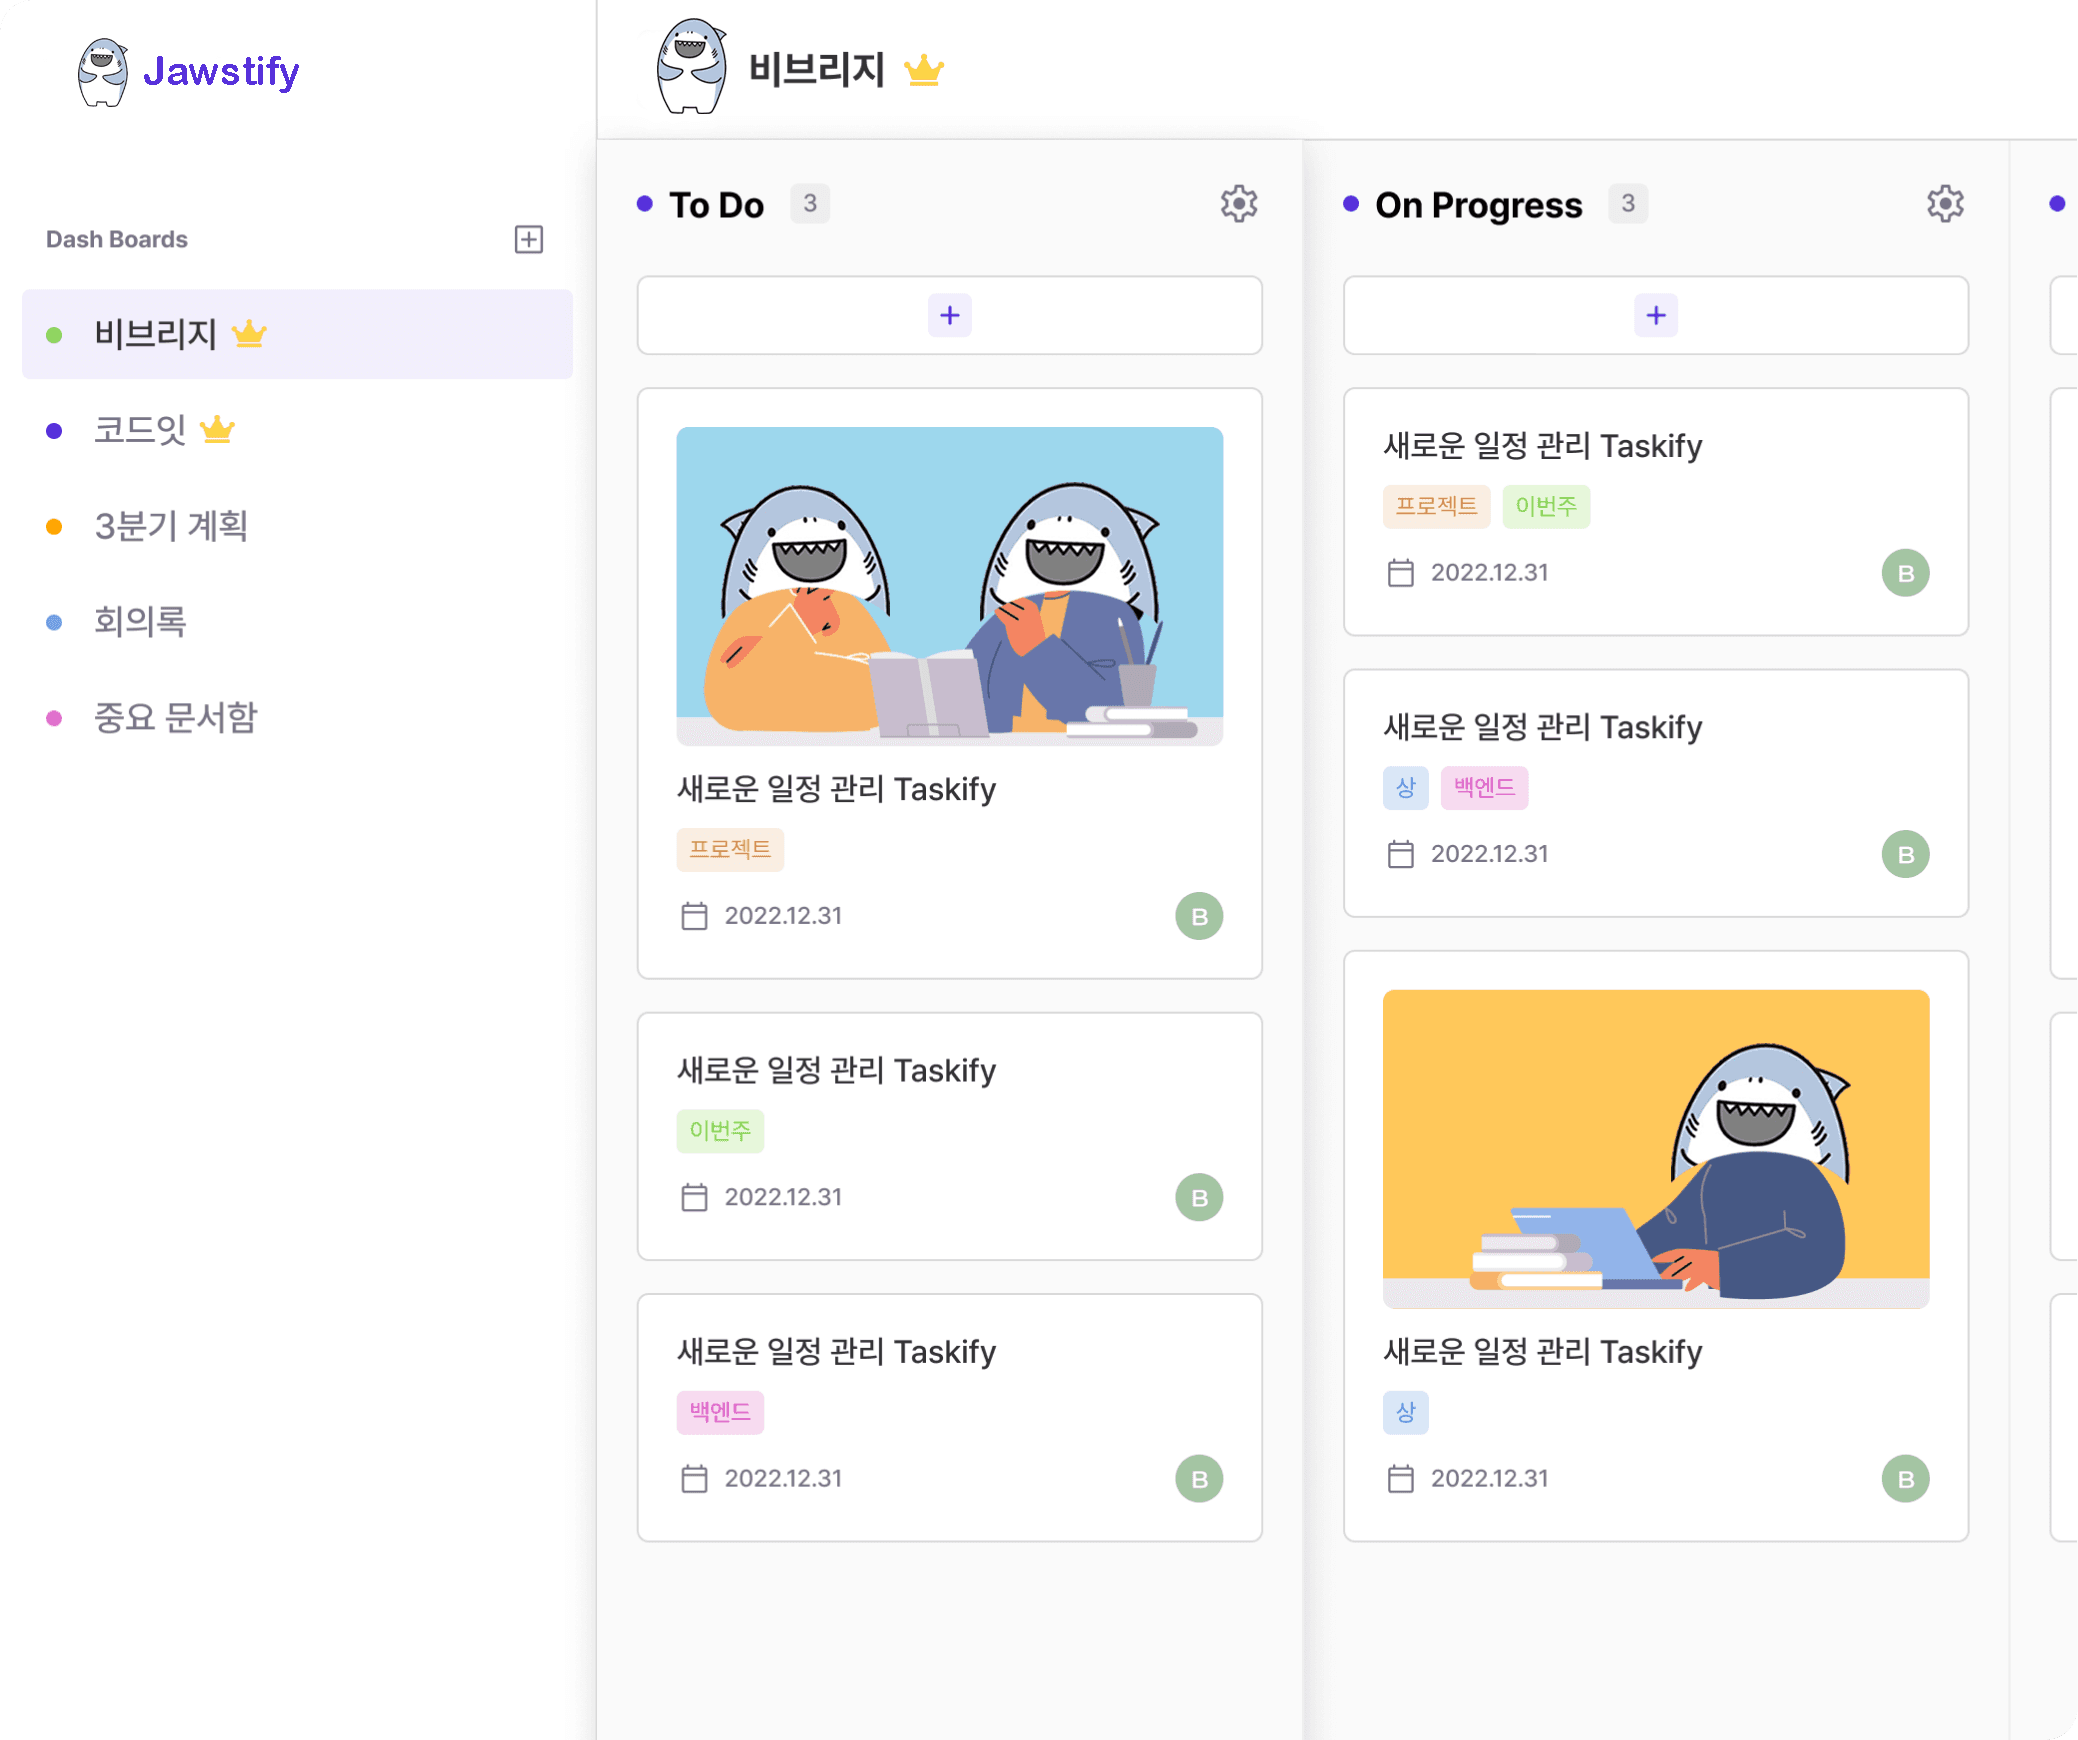Click the calendar icon on first To Do card
Screen dimensions: 2078x1740
coord(692,915)
